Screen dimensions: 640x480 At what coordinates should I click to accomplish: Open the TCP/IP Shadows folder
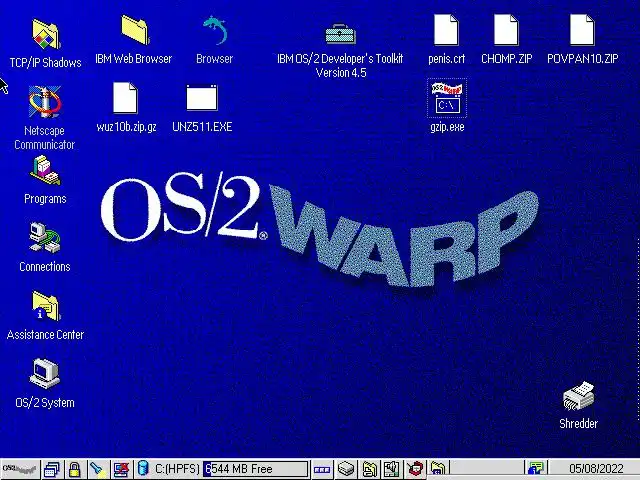(46, 34)
